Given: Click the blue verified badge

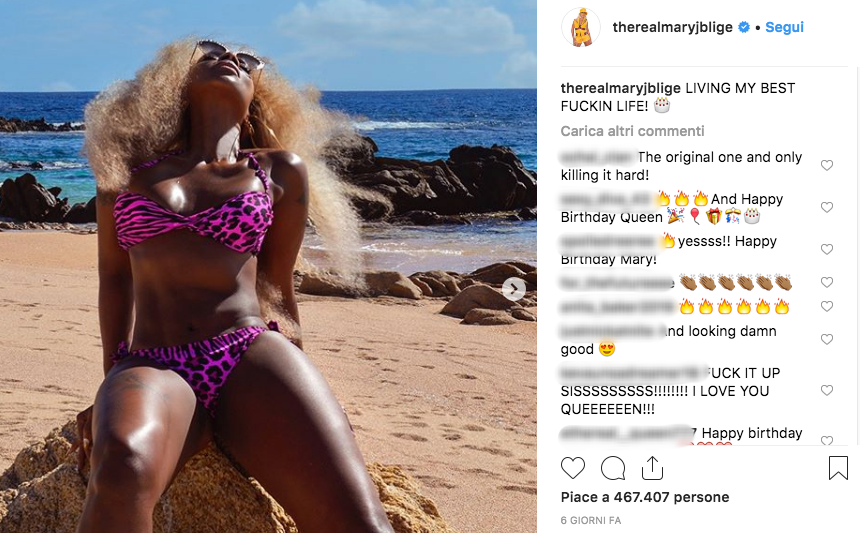Looking at the screenshot, I should tap(744, 27).
